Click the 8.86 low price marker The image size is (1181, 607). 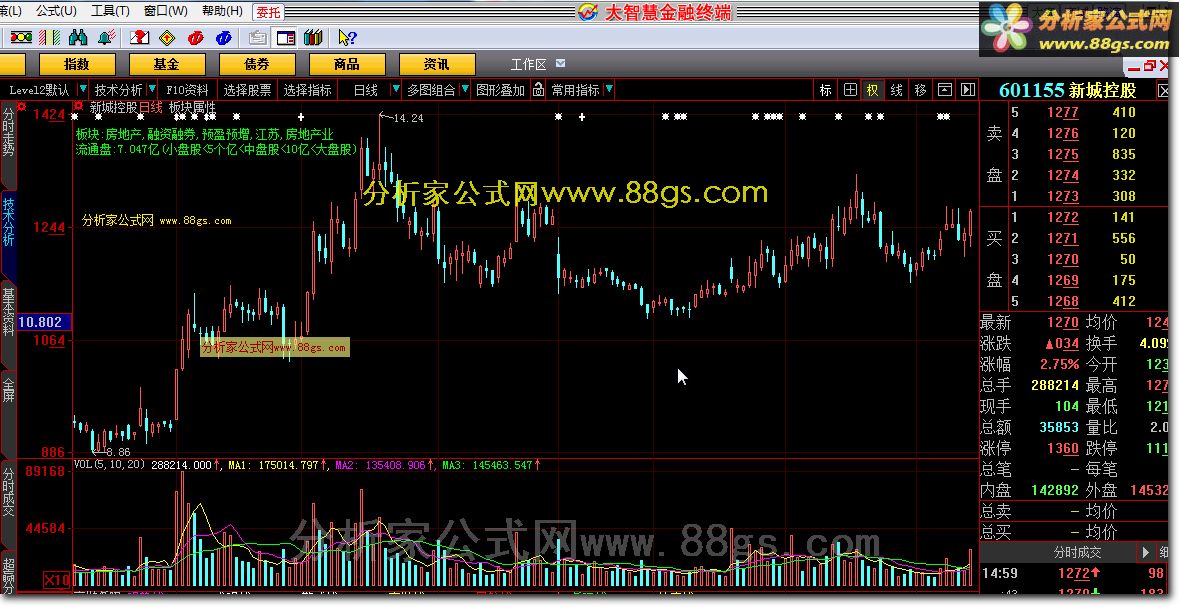pos(118,452)
